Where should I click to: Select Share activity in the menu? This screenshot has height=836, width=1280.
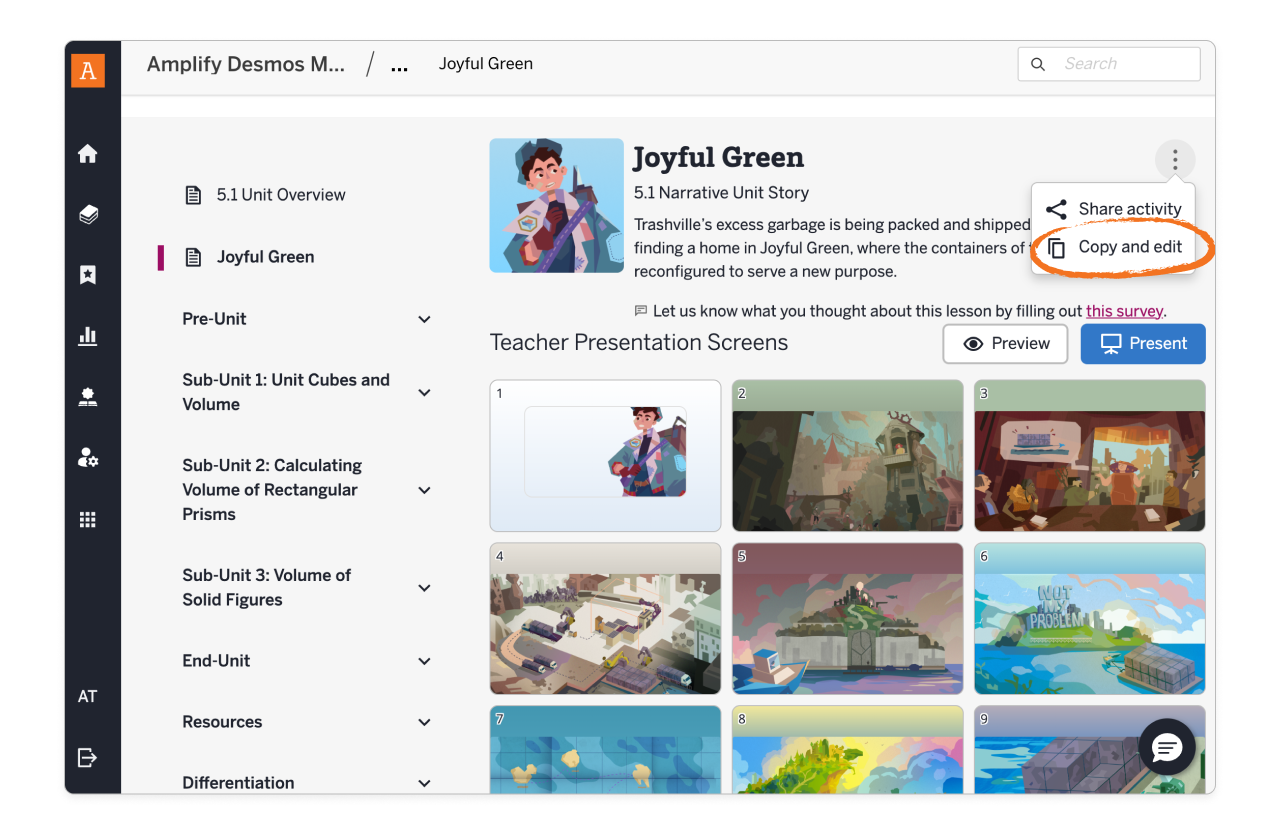pos(1130,209)
